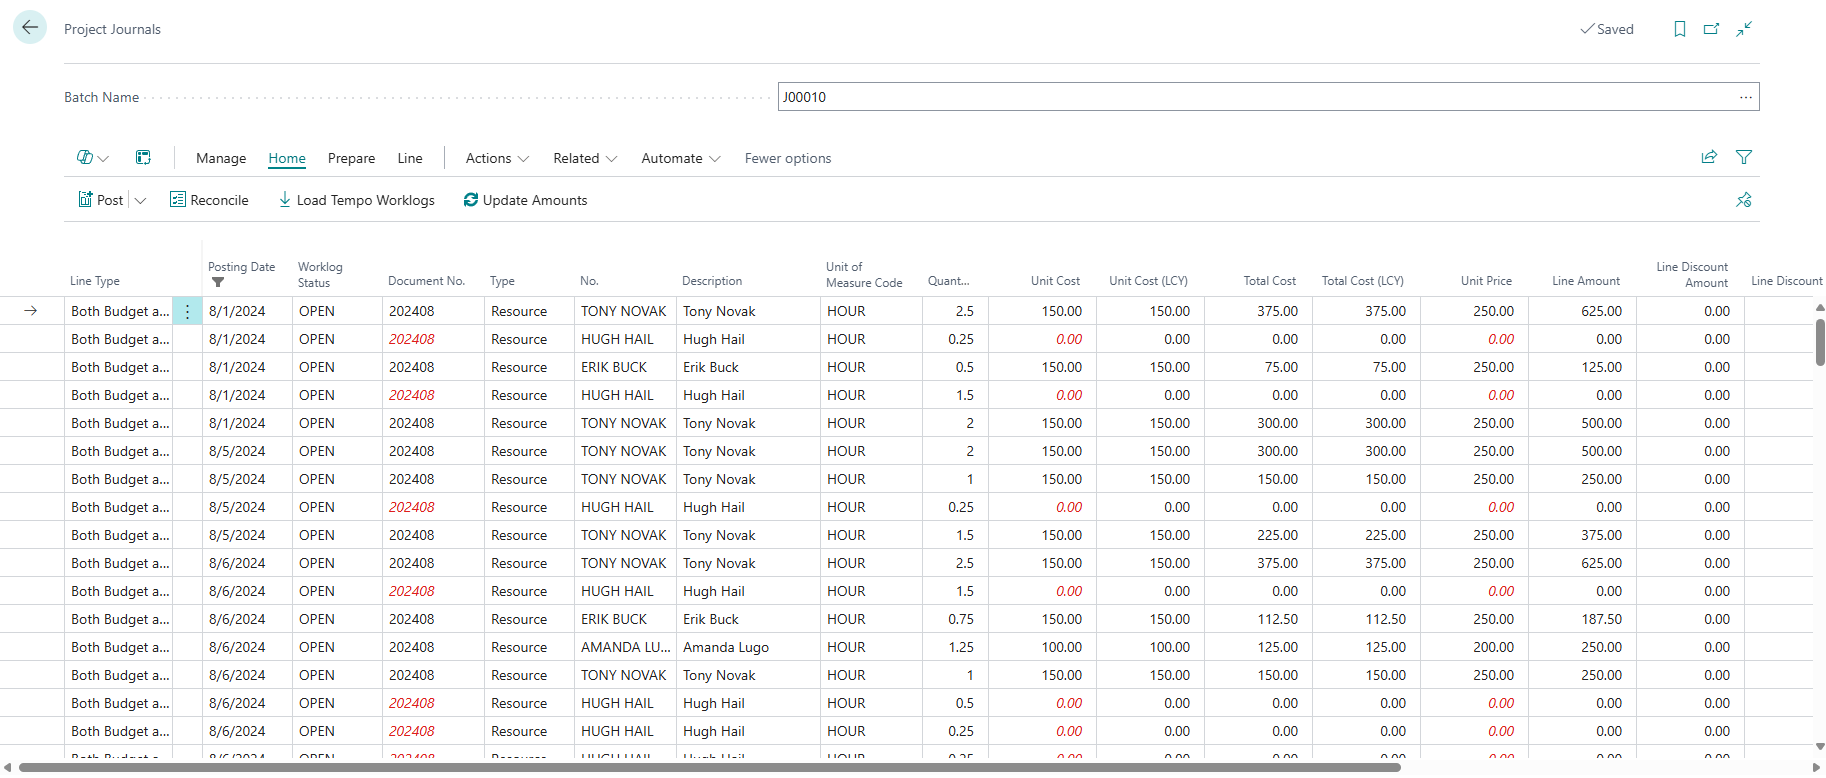
Task: Click the Update Amounts button
Action: (x=525, y=200)
